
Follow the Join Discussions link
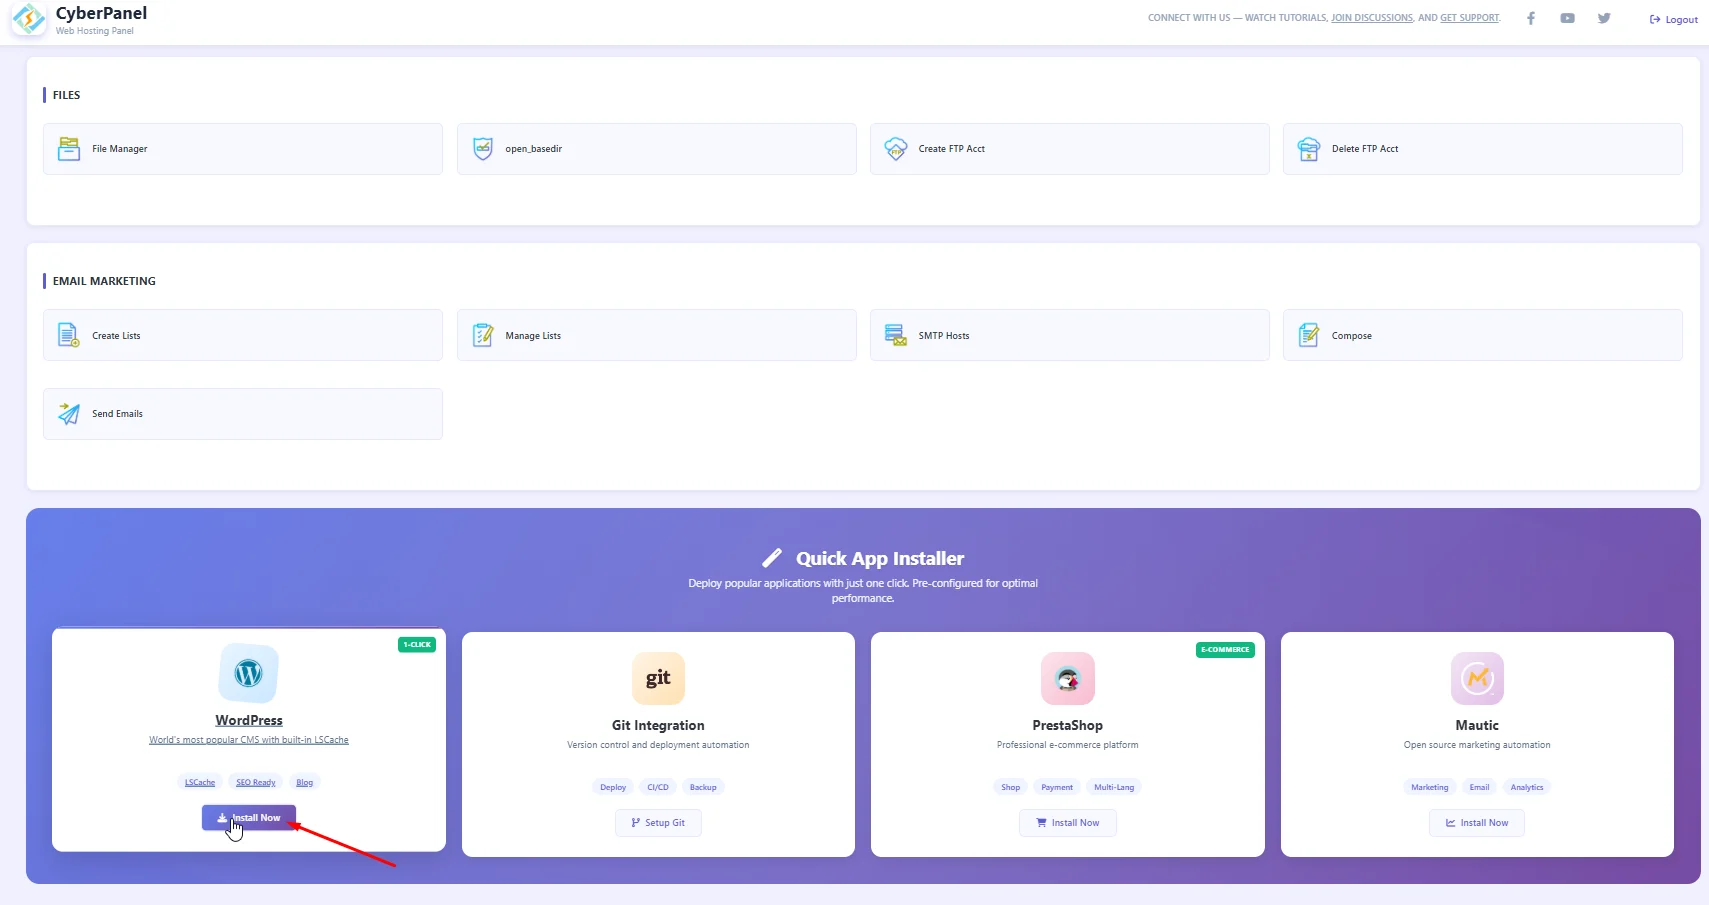point(1372,18)
